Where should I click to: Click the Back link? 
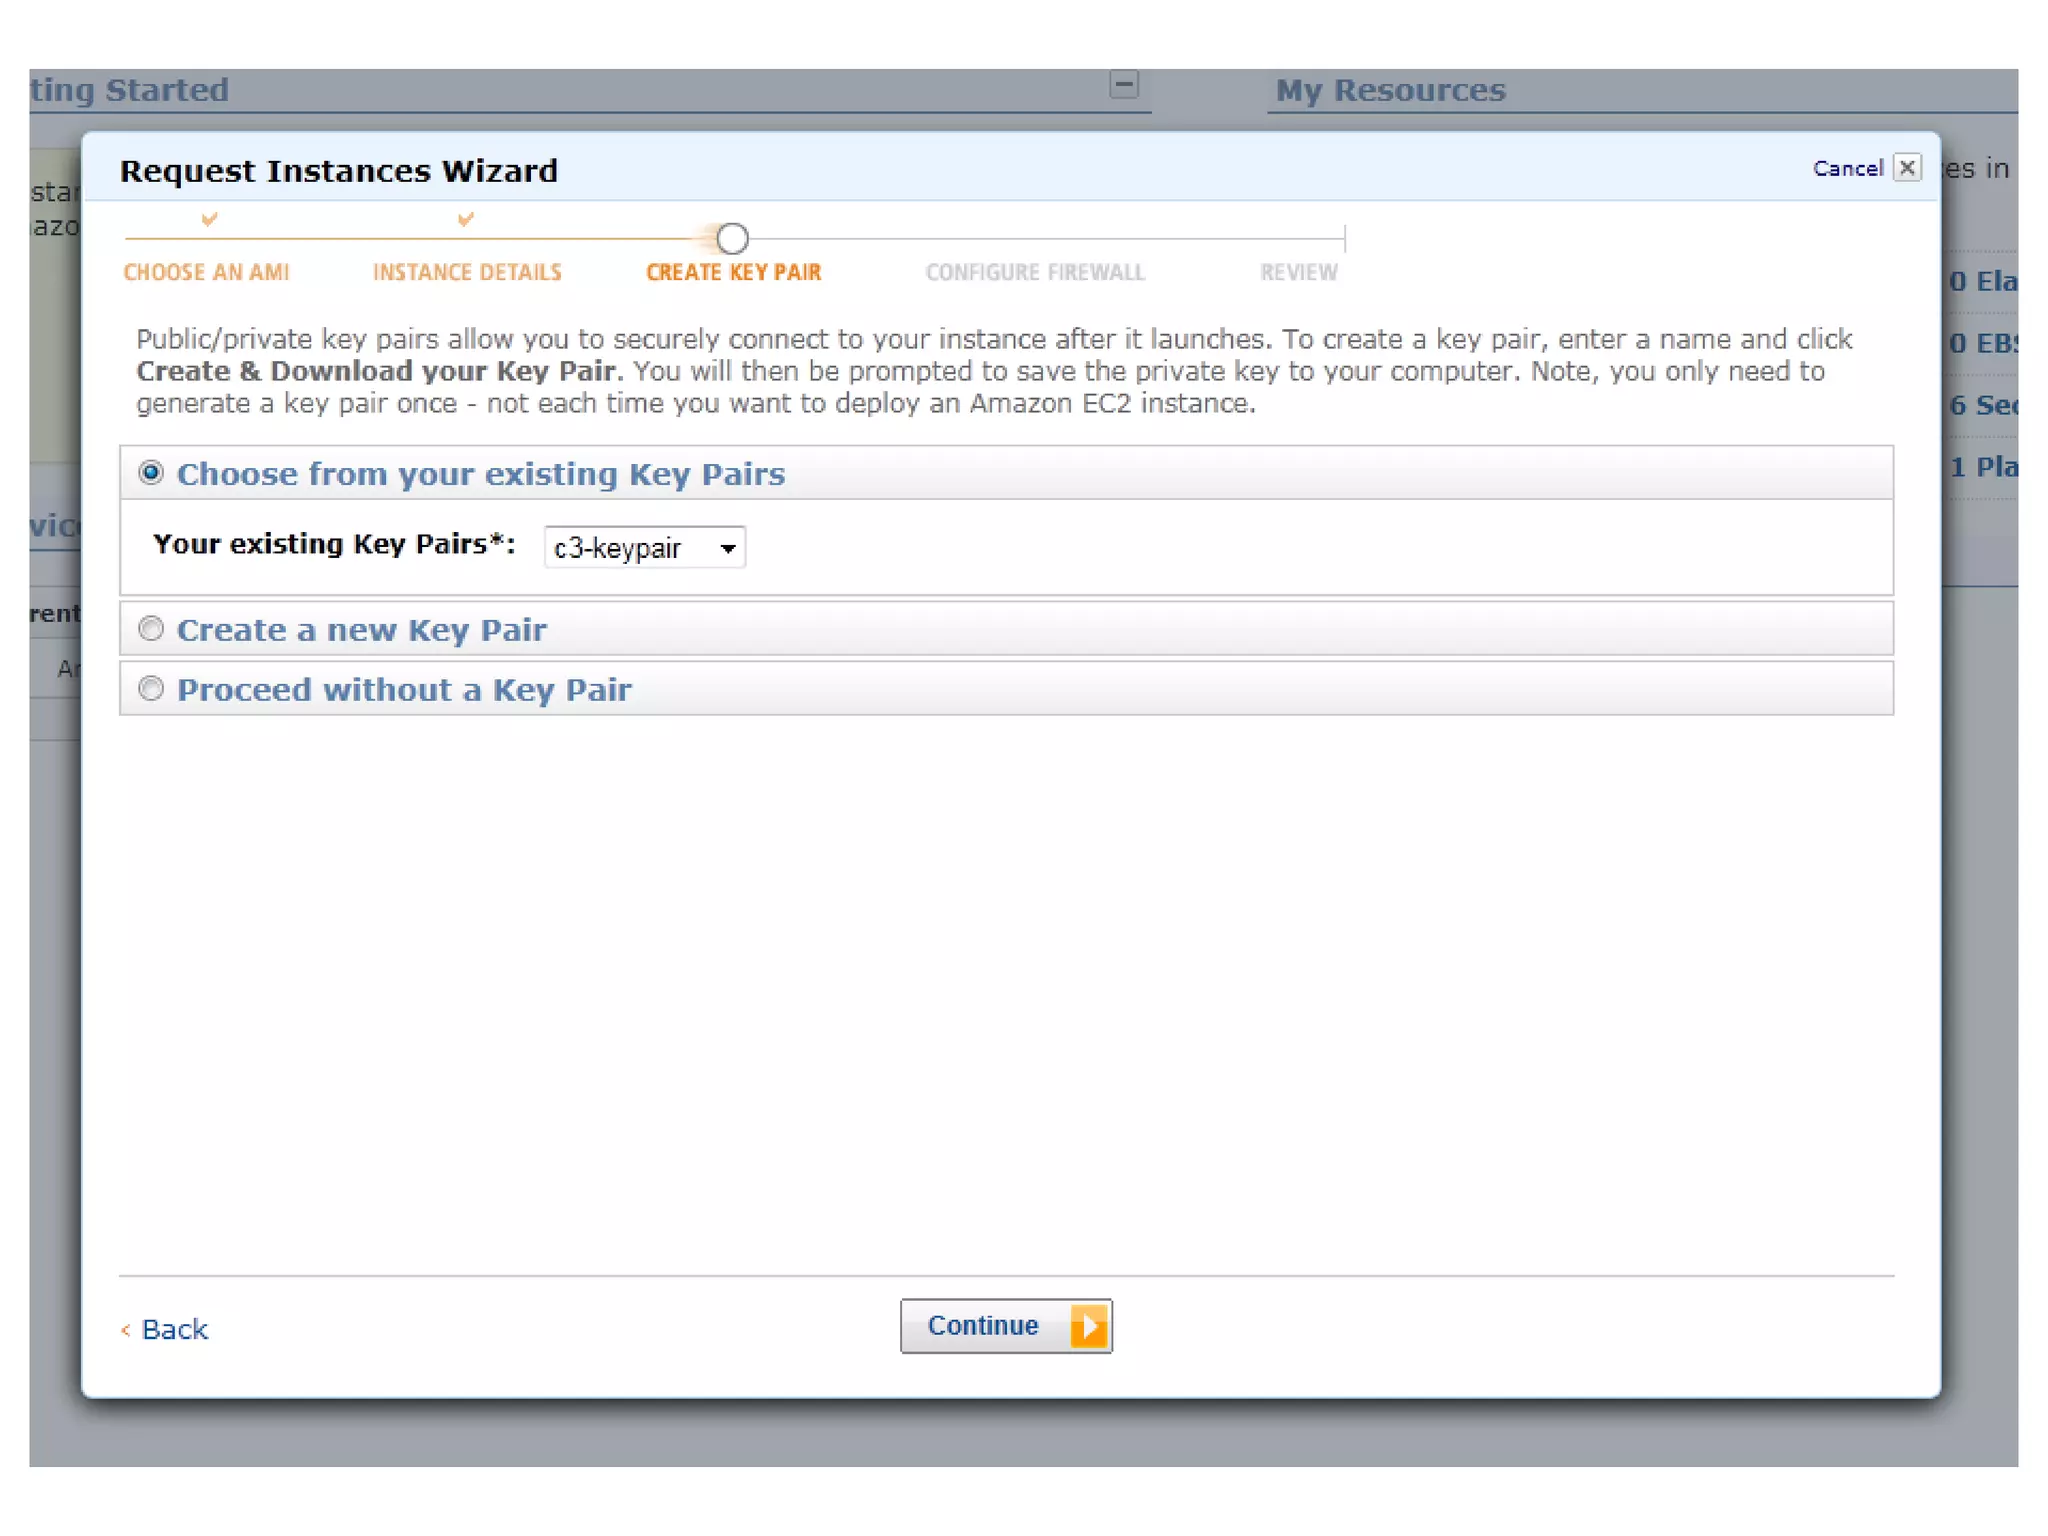(174, 1329)
